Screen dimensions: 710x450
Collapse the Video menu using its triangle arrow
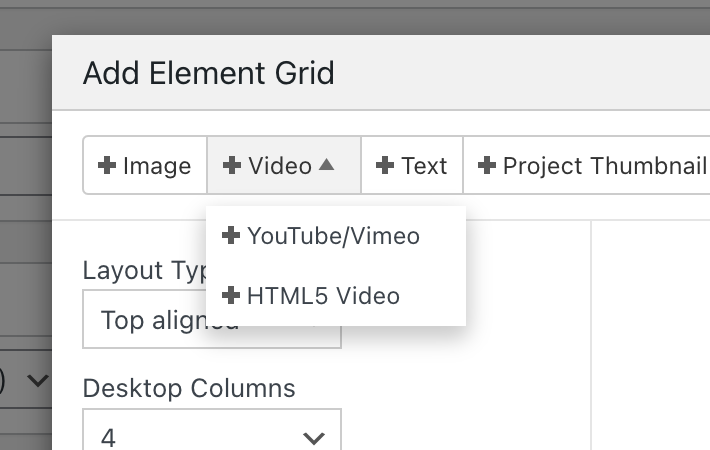[x=326, y=165]
